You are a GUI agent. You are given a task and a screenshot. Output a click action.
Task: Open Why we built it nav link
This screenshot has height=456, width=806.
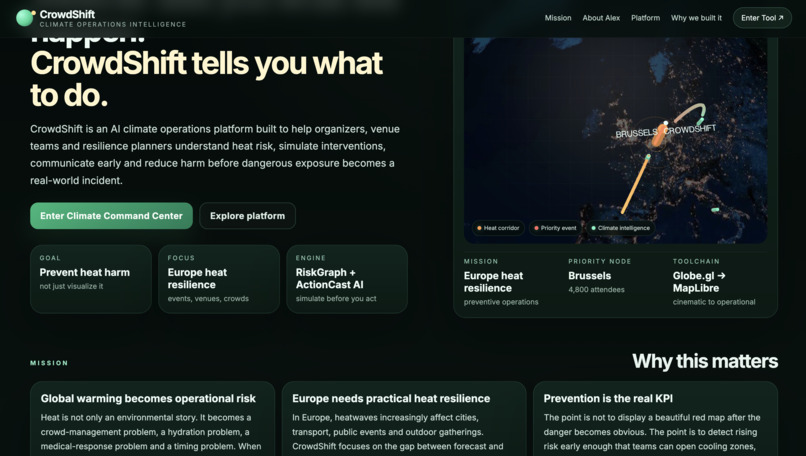(696, 18)
